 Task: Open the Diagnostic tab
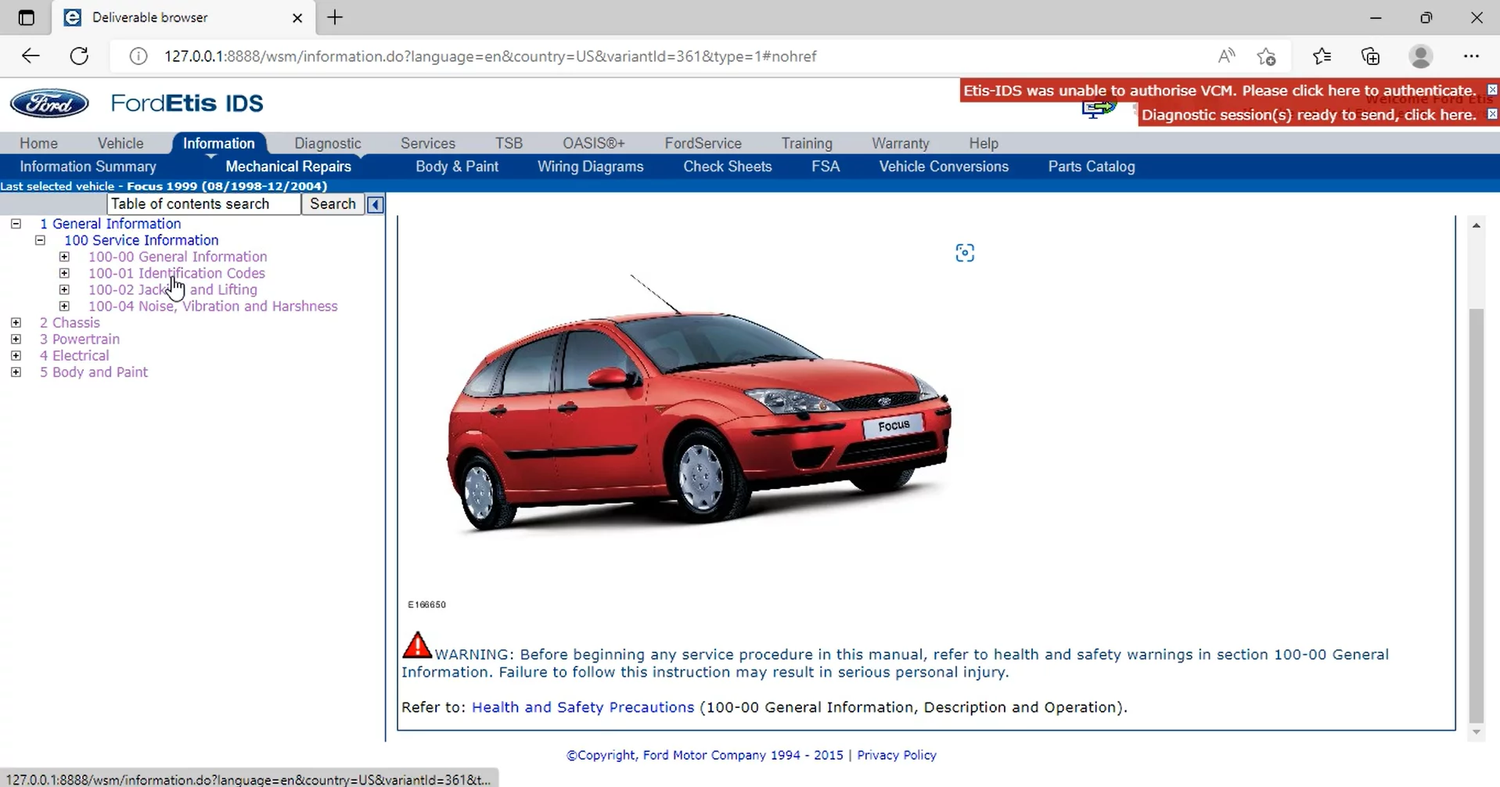point(327,143)
